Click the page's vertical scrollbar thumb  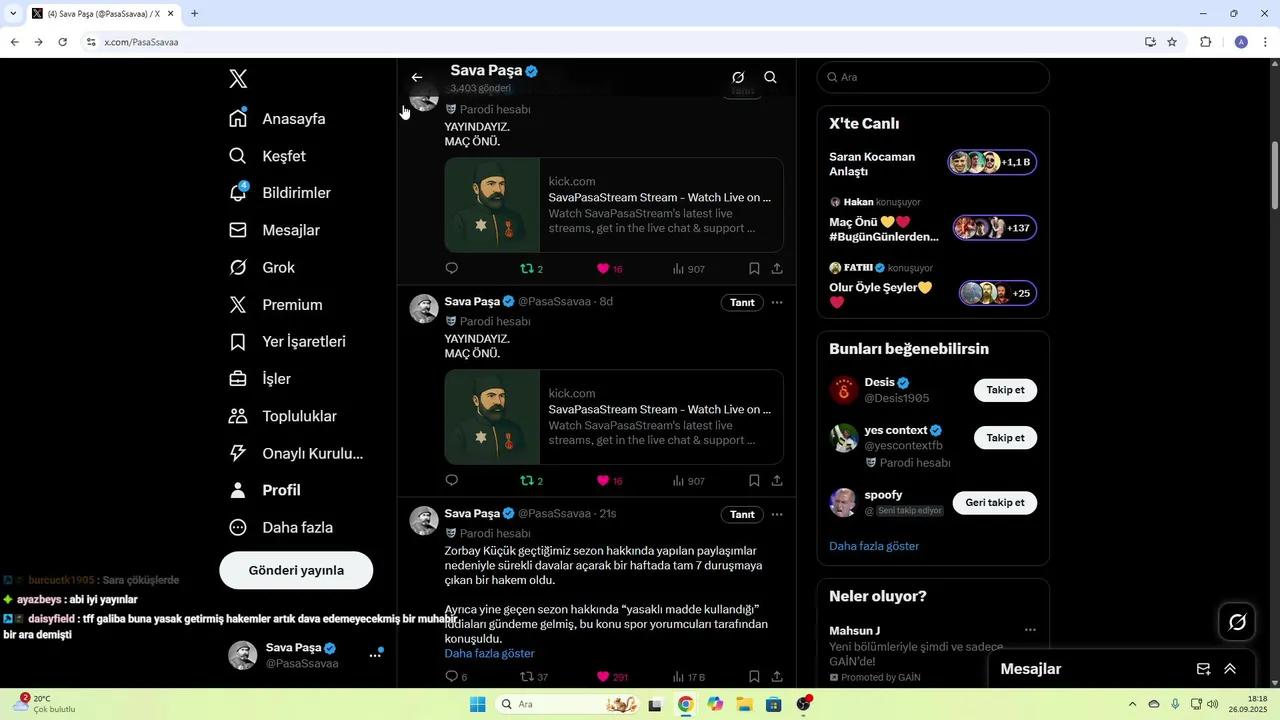click(1274, 175)
